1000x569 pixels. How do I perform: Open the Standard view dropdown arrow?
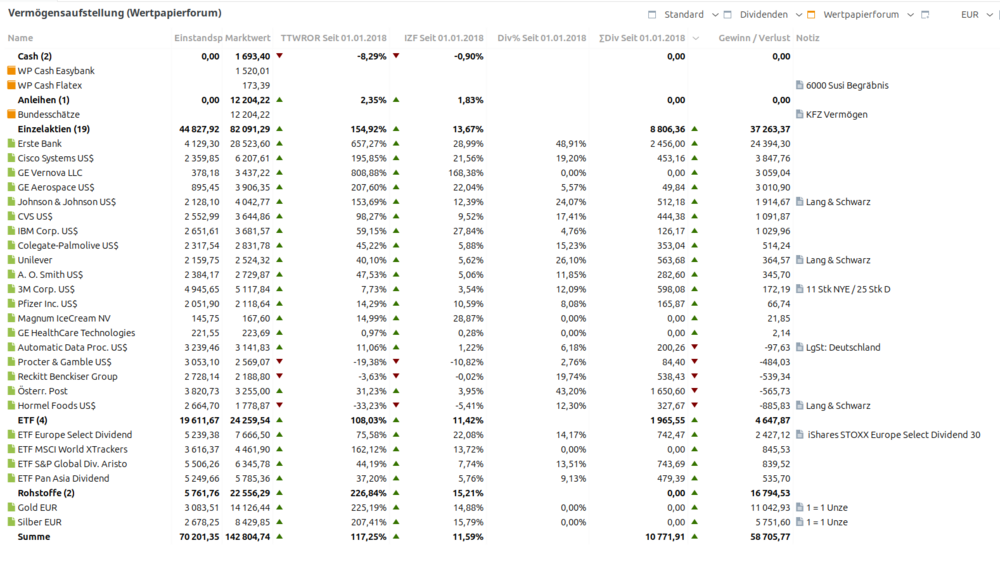point(715,15)
